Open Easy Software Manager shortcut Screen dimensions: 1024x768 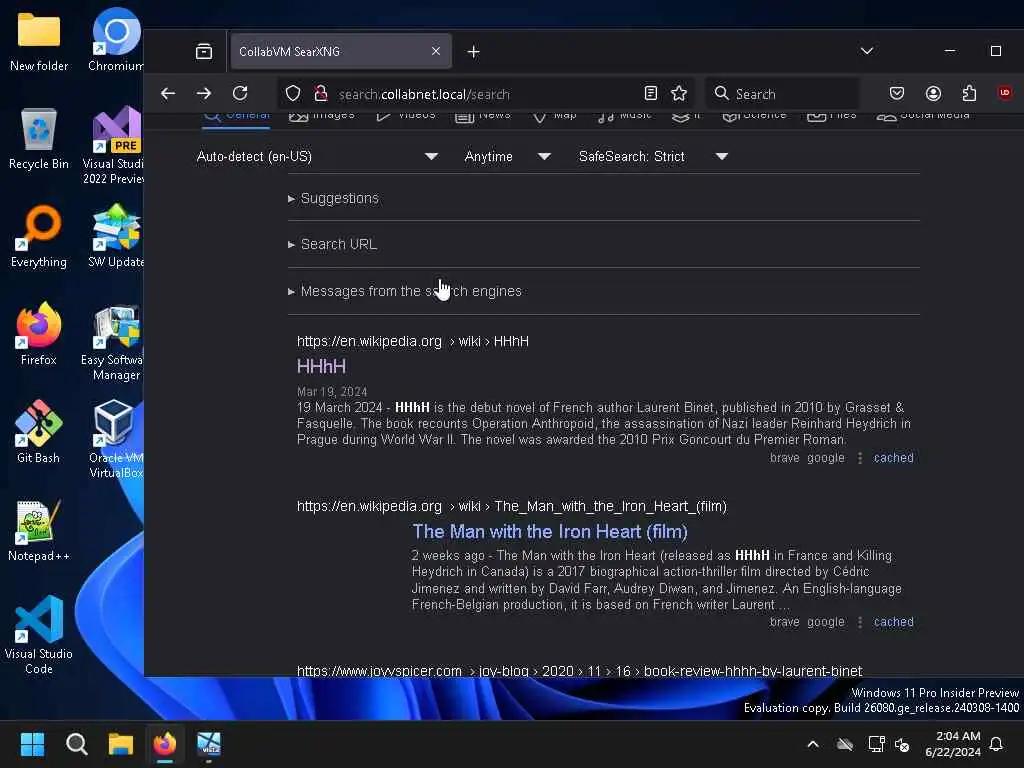[x=113, y=342]
